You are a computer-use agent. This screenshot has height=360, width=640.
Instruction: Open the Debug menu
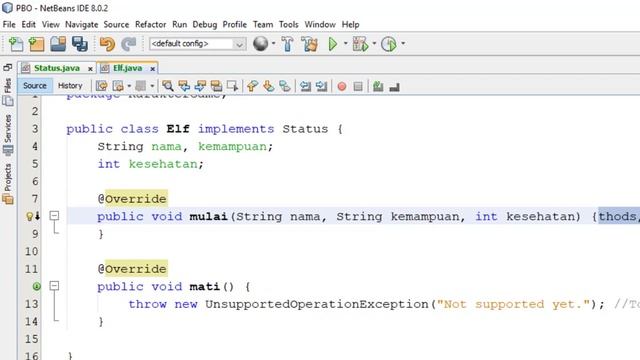coord(204,24)
